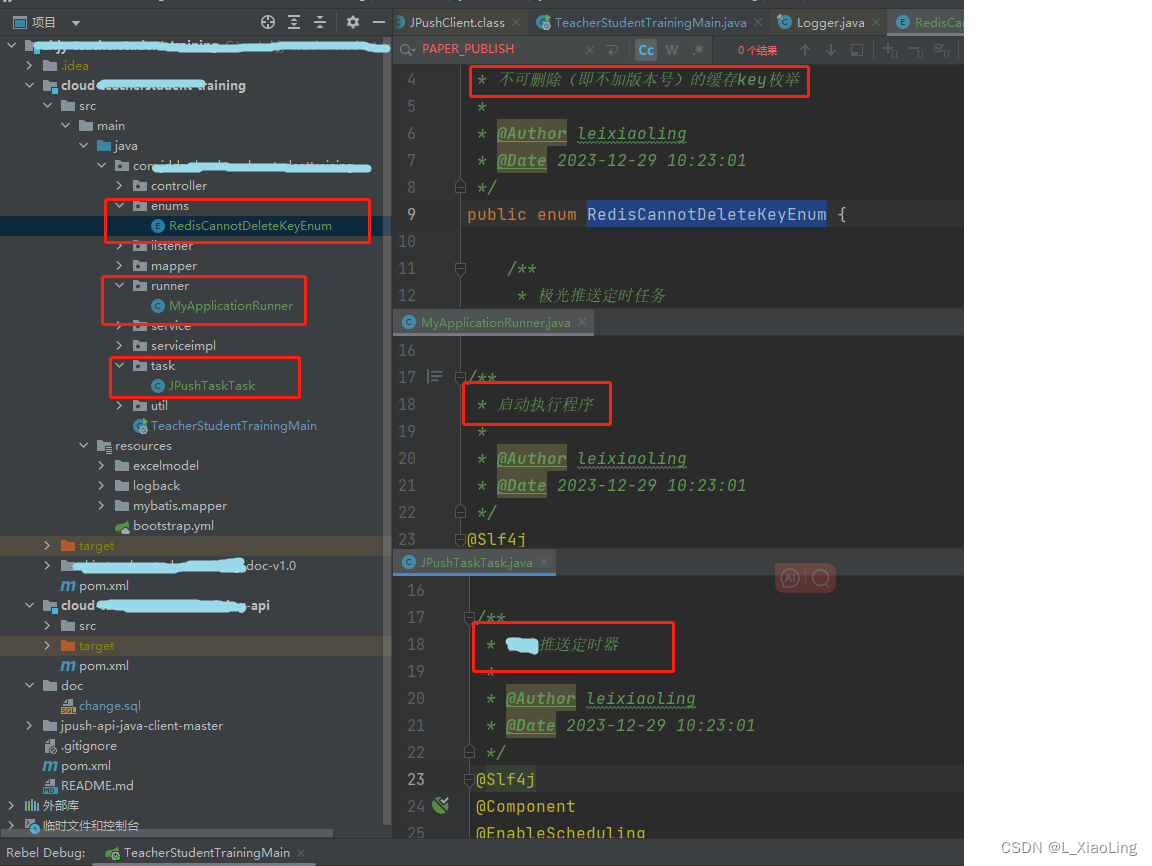1152x866 pixels.
Task: Toggle match case Cc in search
Action: coord(646,49)
